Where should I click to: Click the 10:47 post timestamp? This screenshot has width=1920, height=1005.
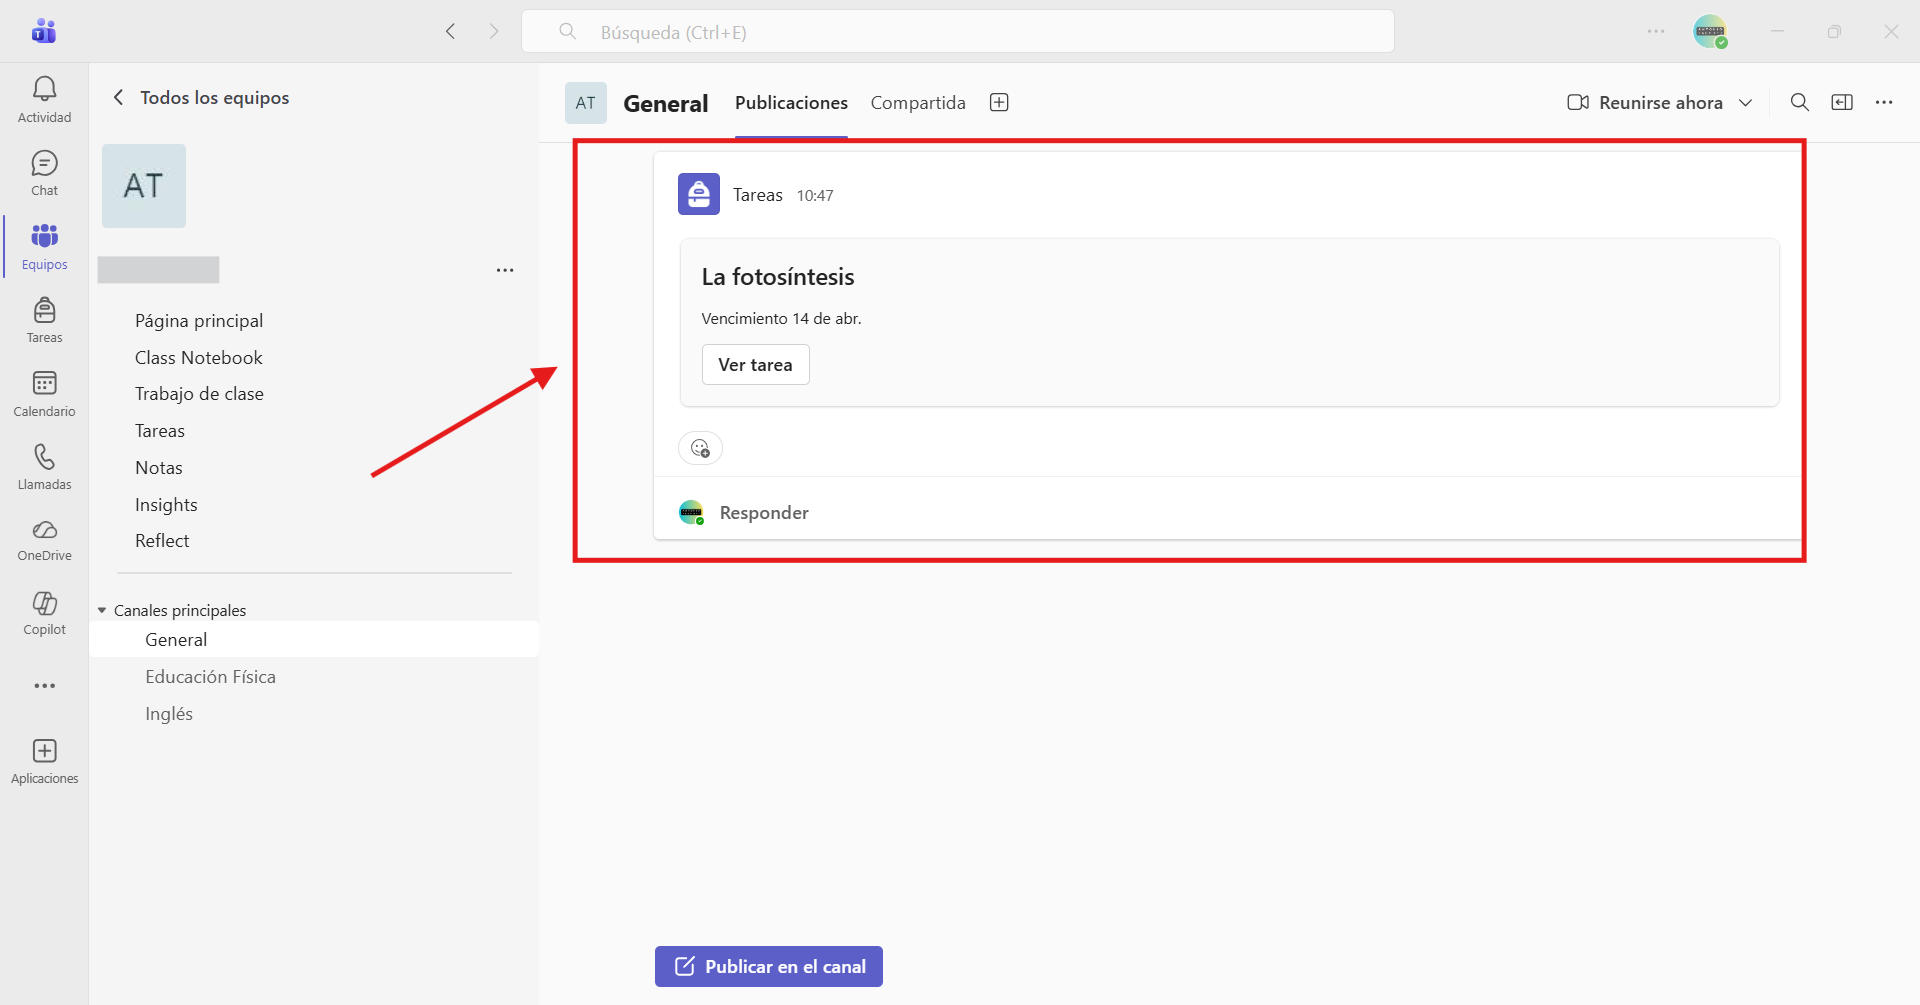(x=815, y=196)
